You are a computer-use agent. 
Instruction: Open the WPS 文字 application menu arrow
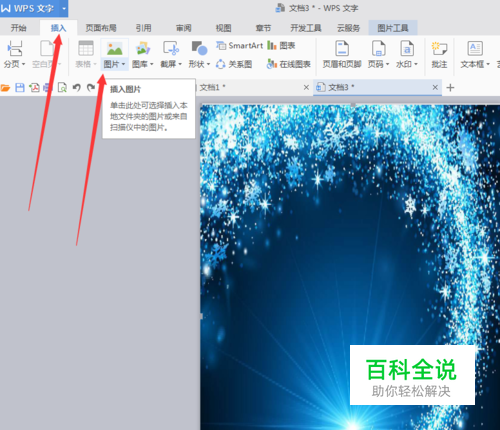click(x=64, y=8)
